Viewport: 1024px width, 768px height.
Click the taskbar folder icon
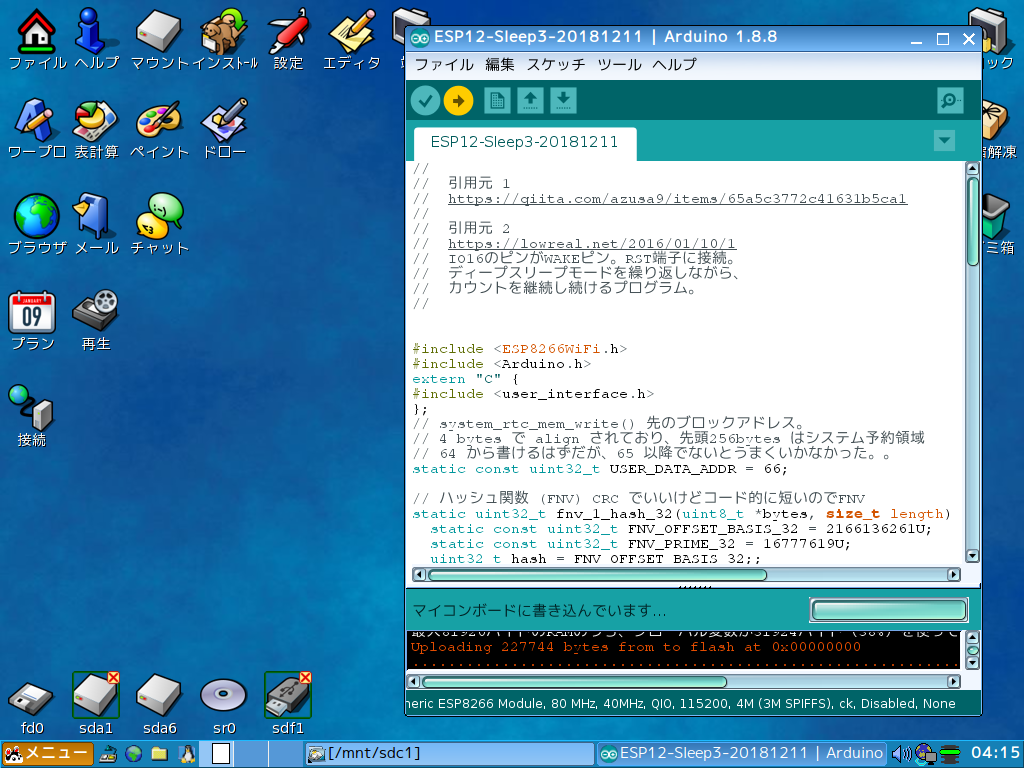click(x=159, y=754)
